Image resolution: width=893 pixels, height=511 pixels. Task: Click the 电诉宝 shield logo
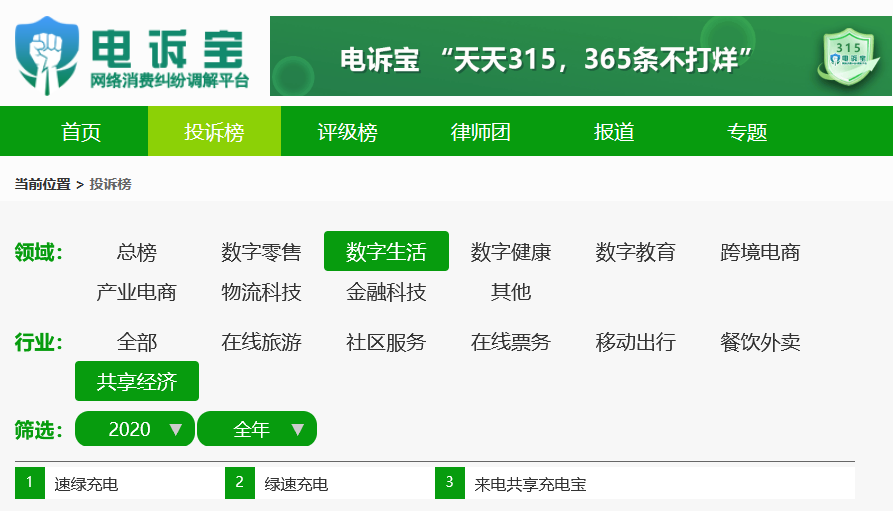click(46, 55)
